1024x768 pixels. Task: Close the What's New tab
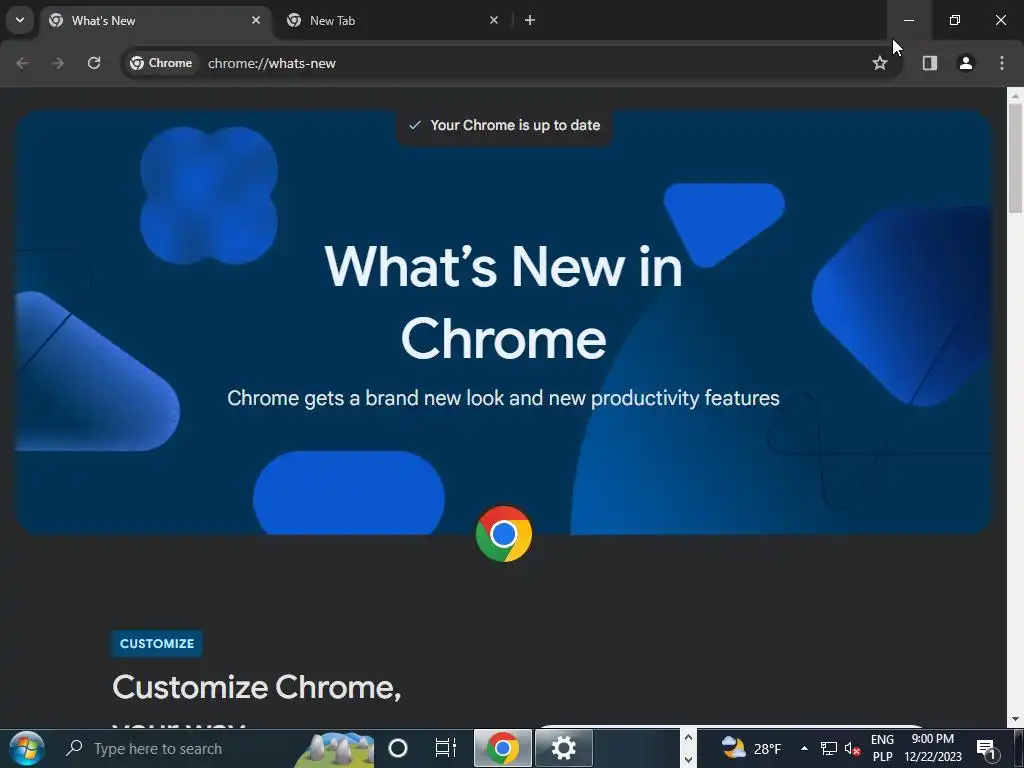click(x=256, y=20)
